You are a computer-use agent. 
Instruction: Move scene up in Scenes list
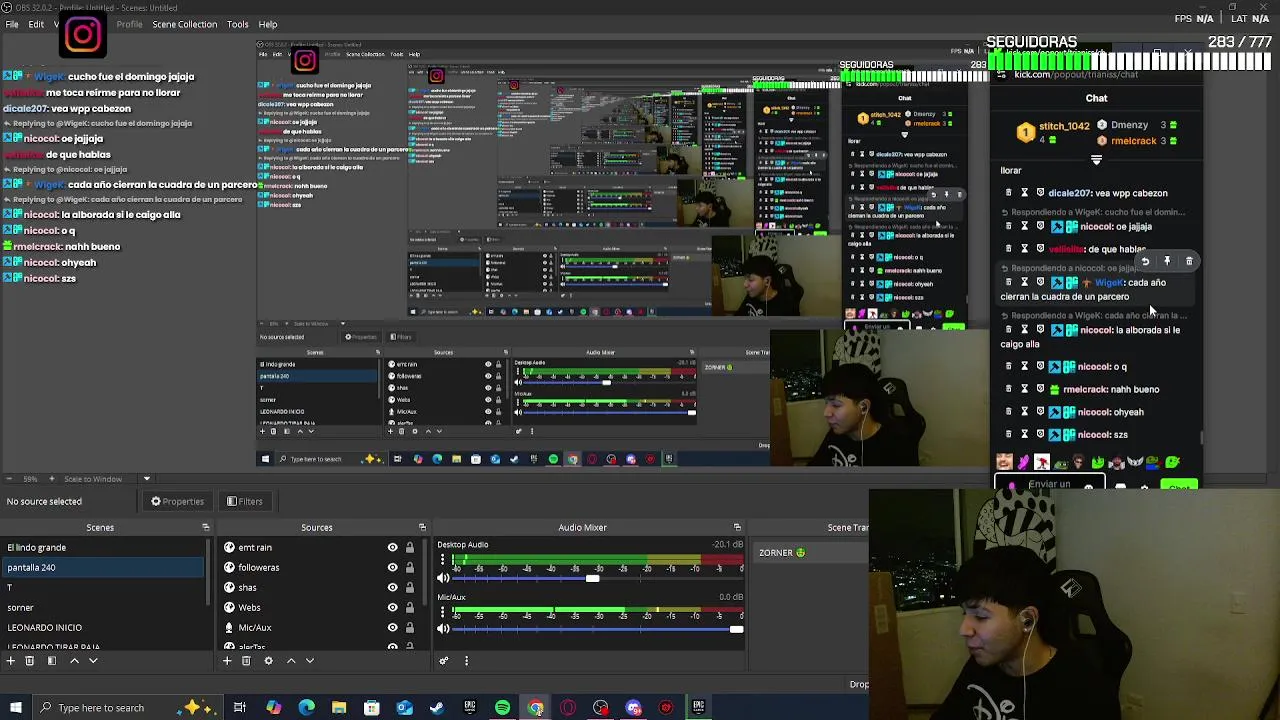coord(74,661)
